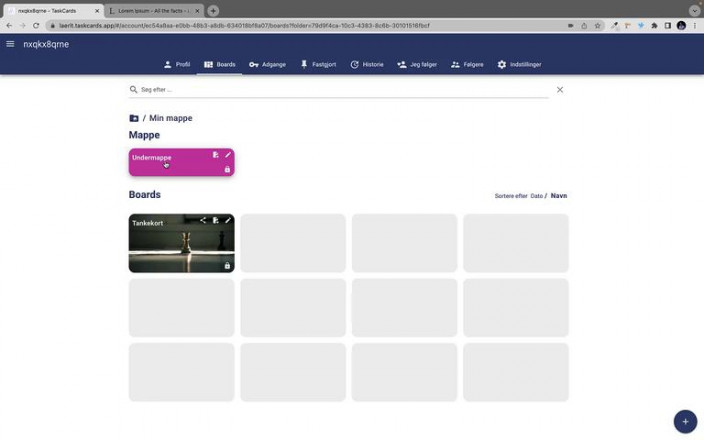Share the Tankekort board

[203, 220]
